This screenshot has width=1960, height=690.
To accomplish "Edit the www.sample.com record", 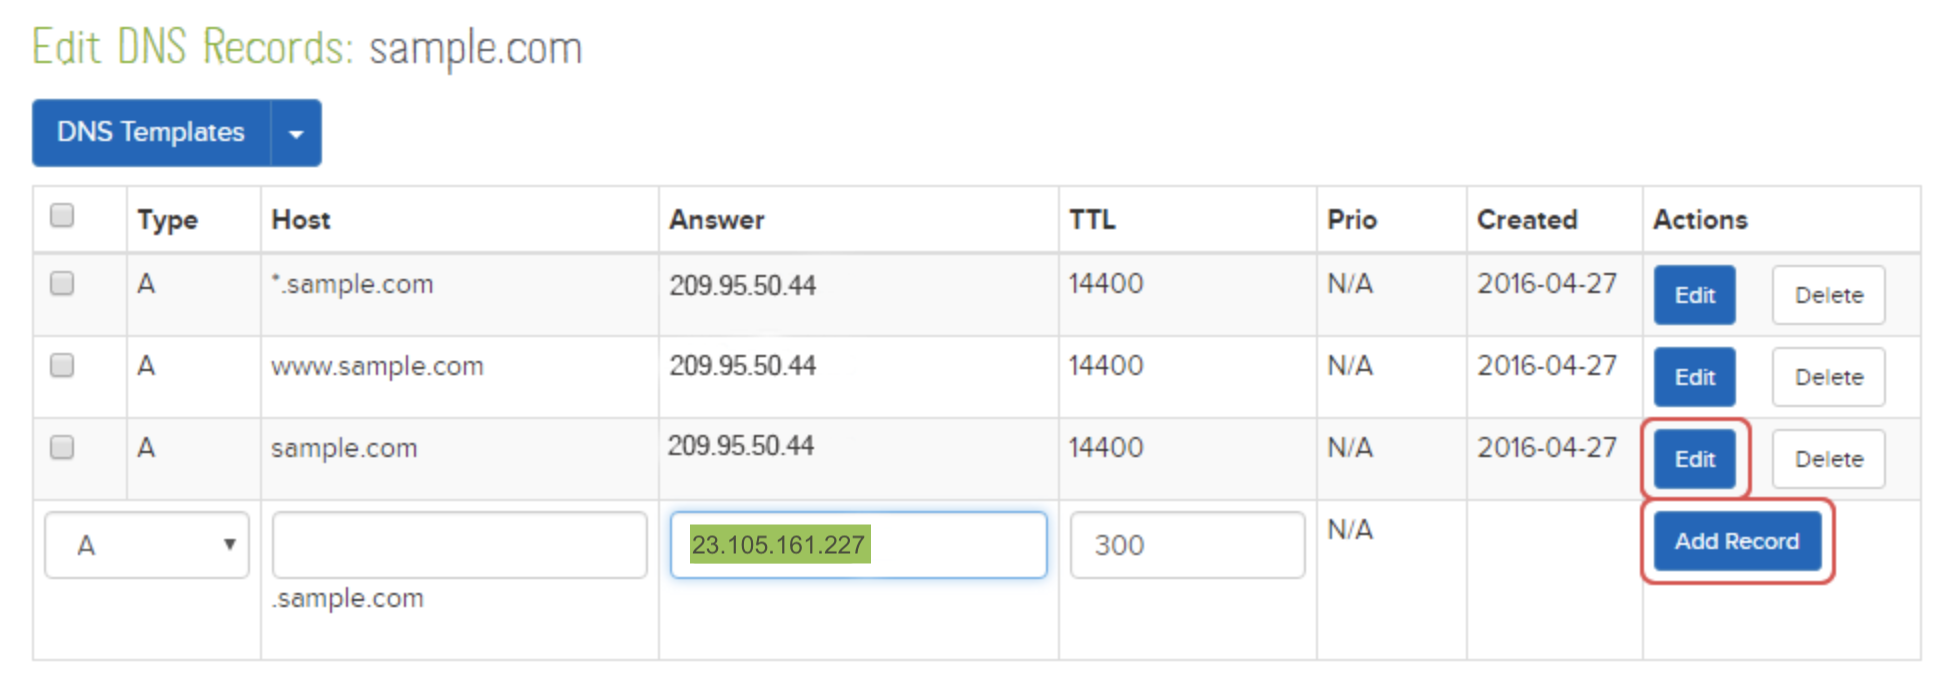I will click(x=1694, y=377).
